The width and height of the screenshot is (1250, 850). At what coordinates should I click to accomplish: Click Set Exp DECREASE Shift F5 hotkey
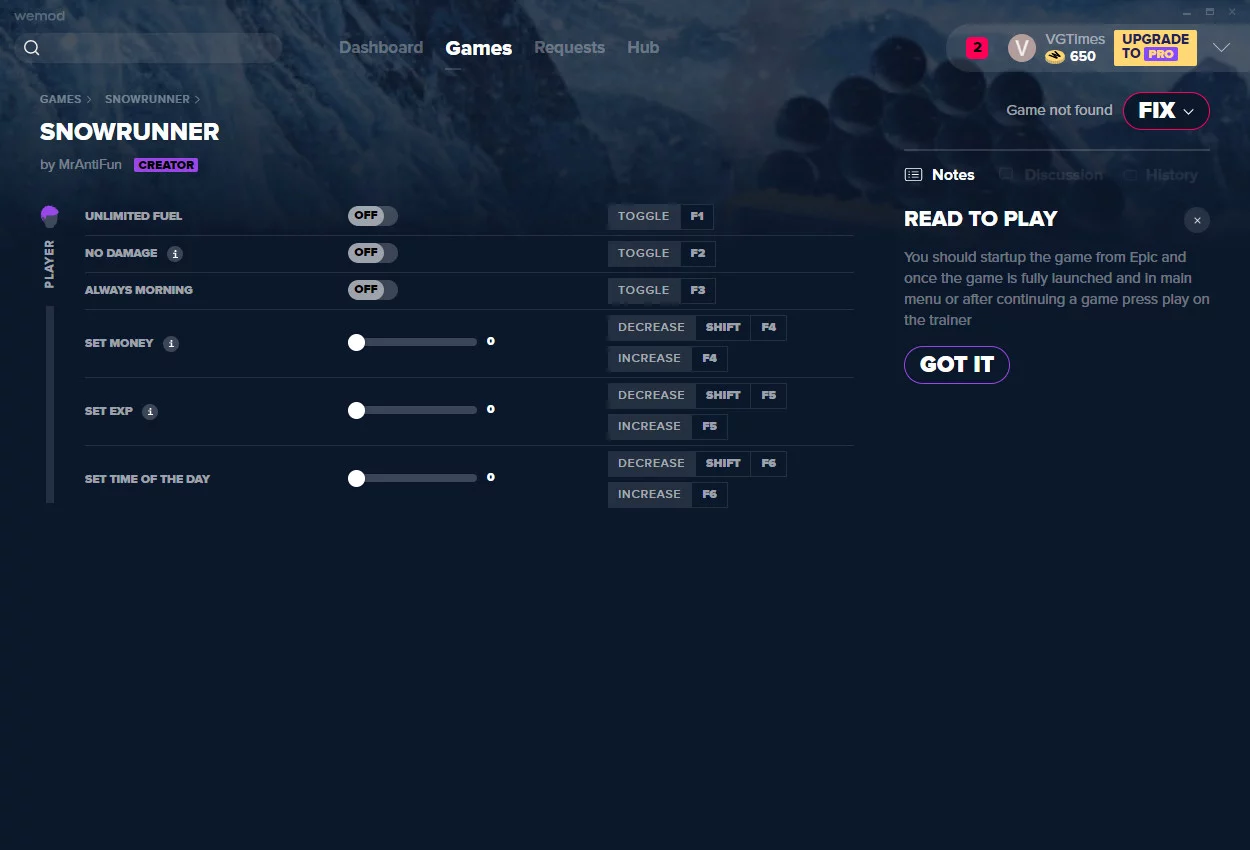[x=697, y=396]
